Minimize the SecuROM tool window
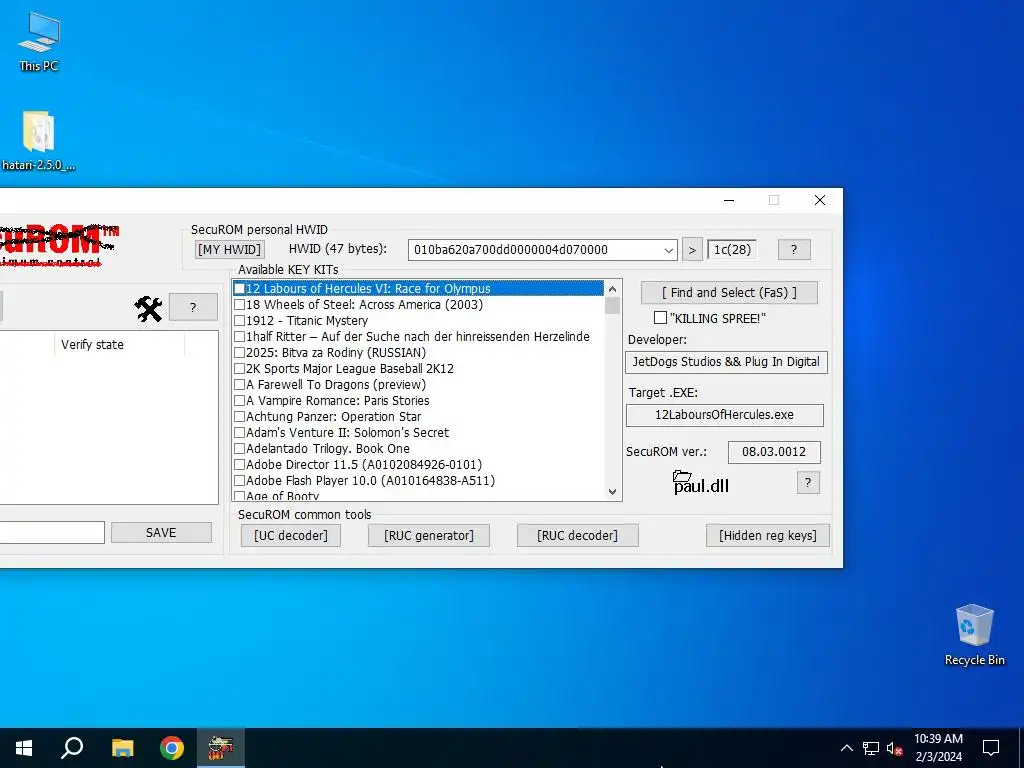The image size is (1024, 768). coord(729,200)
